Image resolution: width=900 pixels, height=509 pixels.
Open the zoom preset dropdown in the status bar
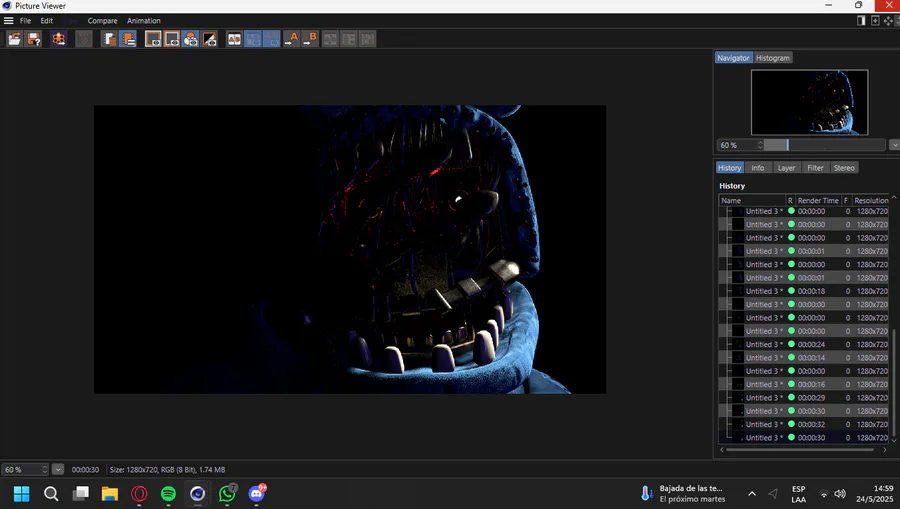point(58,469)
